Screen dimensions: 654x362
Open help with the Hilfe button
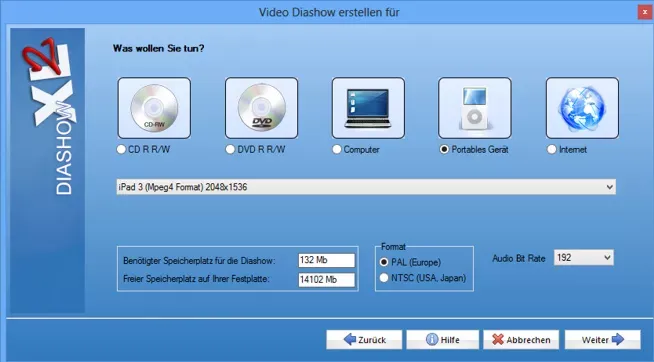pyautogui.click(x=443, y=340)
